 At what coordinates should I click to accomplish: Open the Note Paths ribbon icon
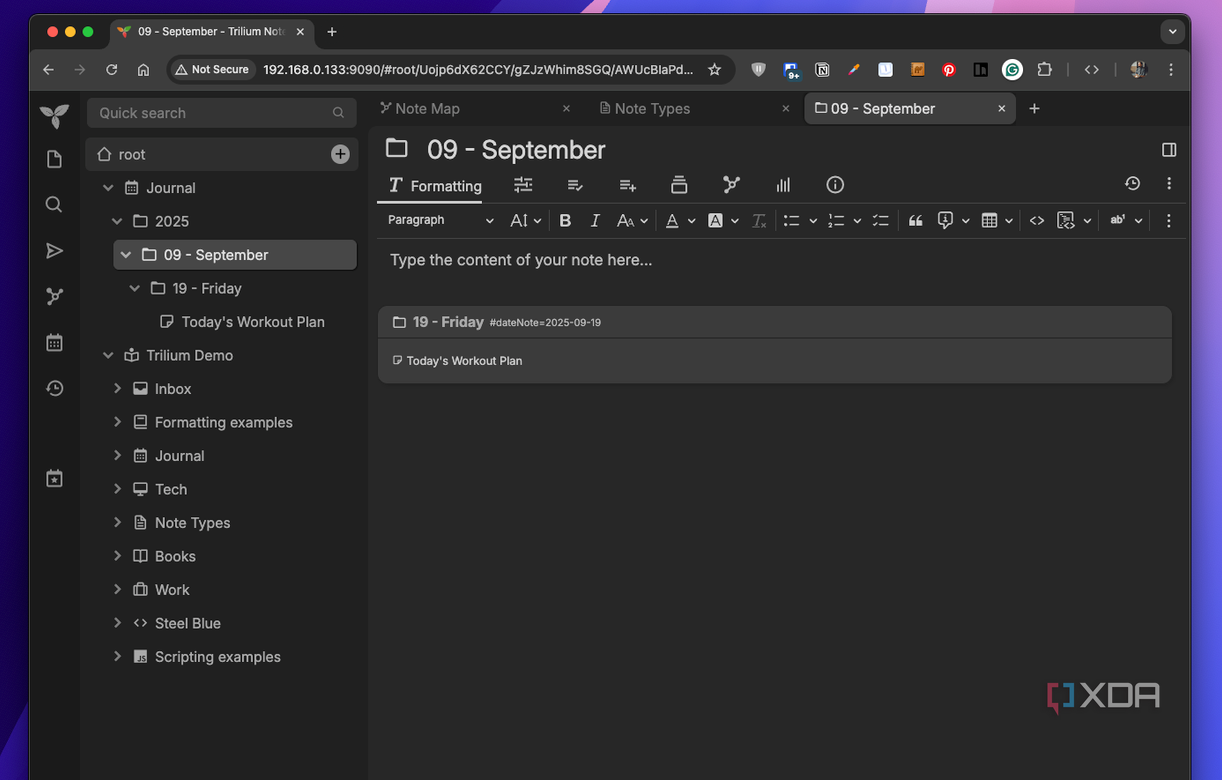coord(679,185)
